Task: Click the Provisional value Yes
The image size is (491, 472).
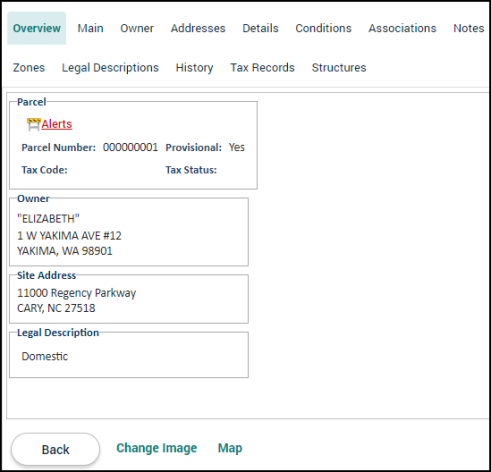Action: (237, 147)
